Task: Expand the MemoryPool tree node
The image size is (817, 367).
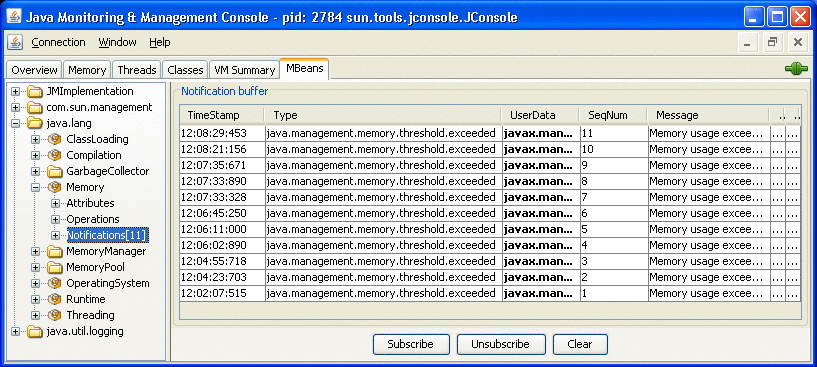Action: [x=35, y=267]
